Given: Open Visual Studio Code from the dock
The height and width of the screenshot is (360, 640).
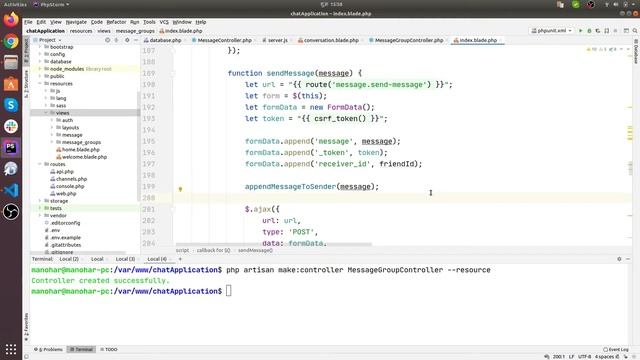Looking at the screenshot, I should coord(11,190).
